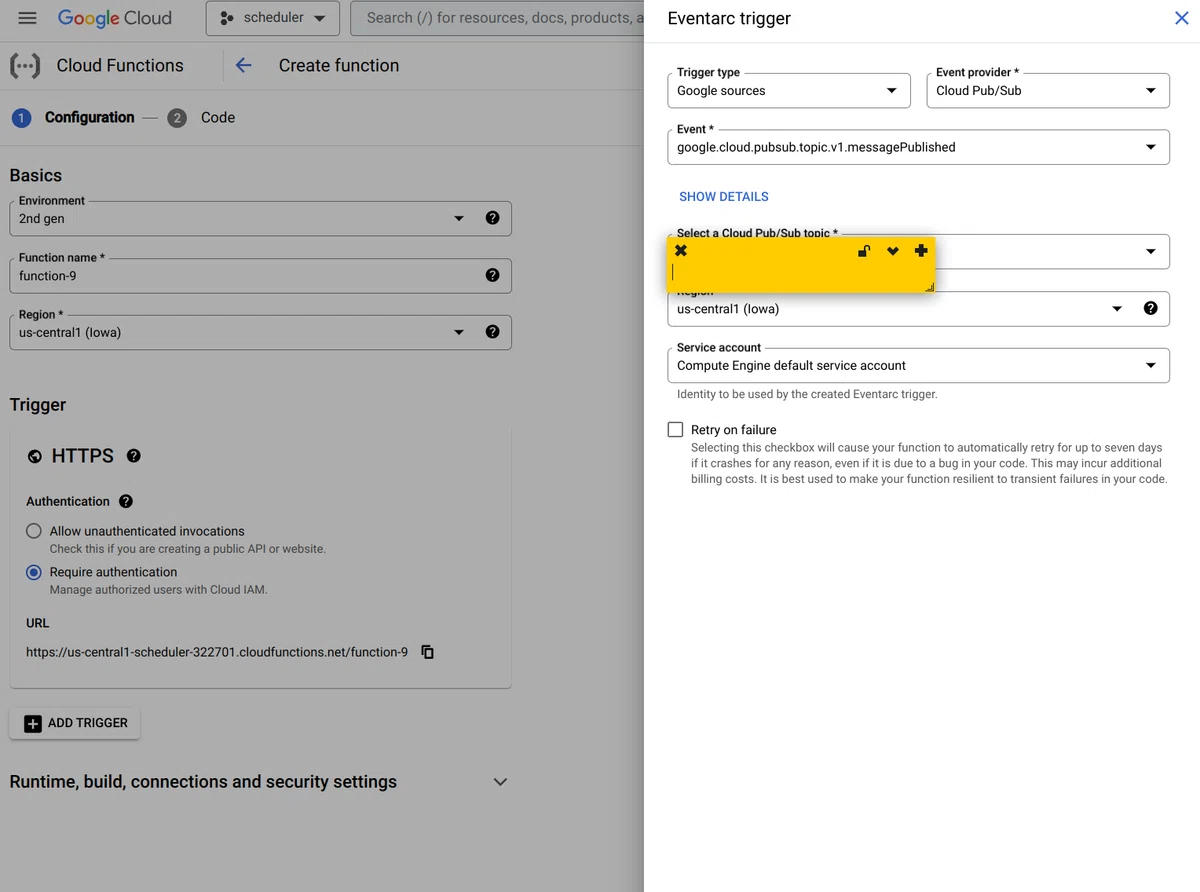The width and height of the screenshot is (1200, 892).
Task: Click the globe icon beside HTTPS
Action: 35,456
